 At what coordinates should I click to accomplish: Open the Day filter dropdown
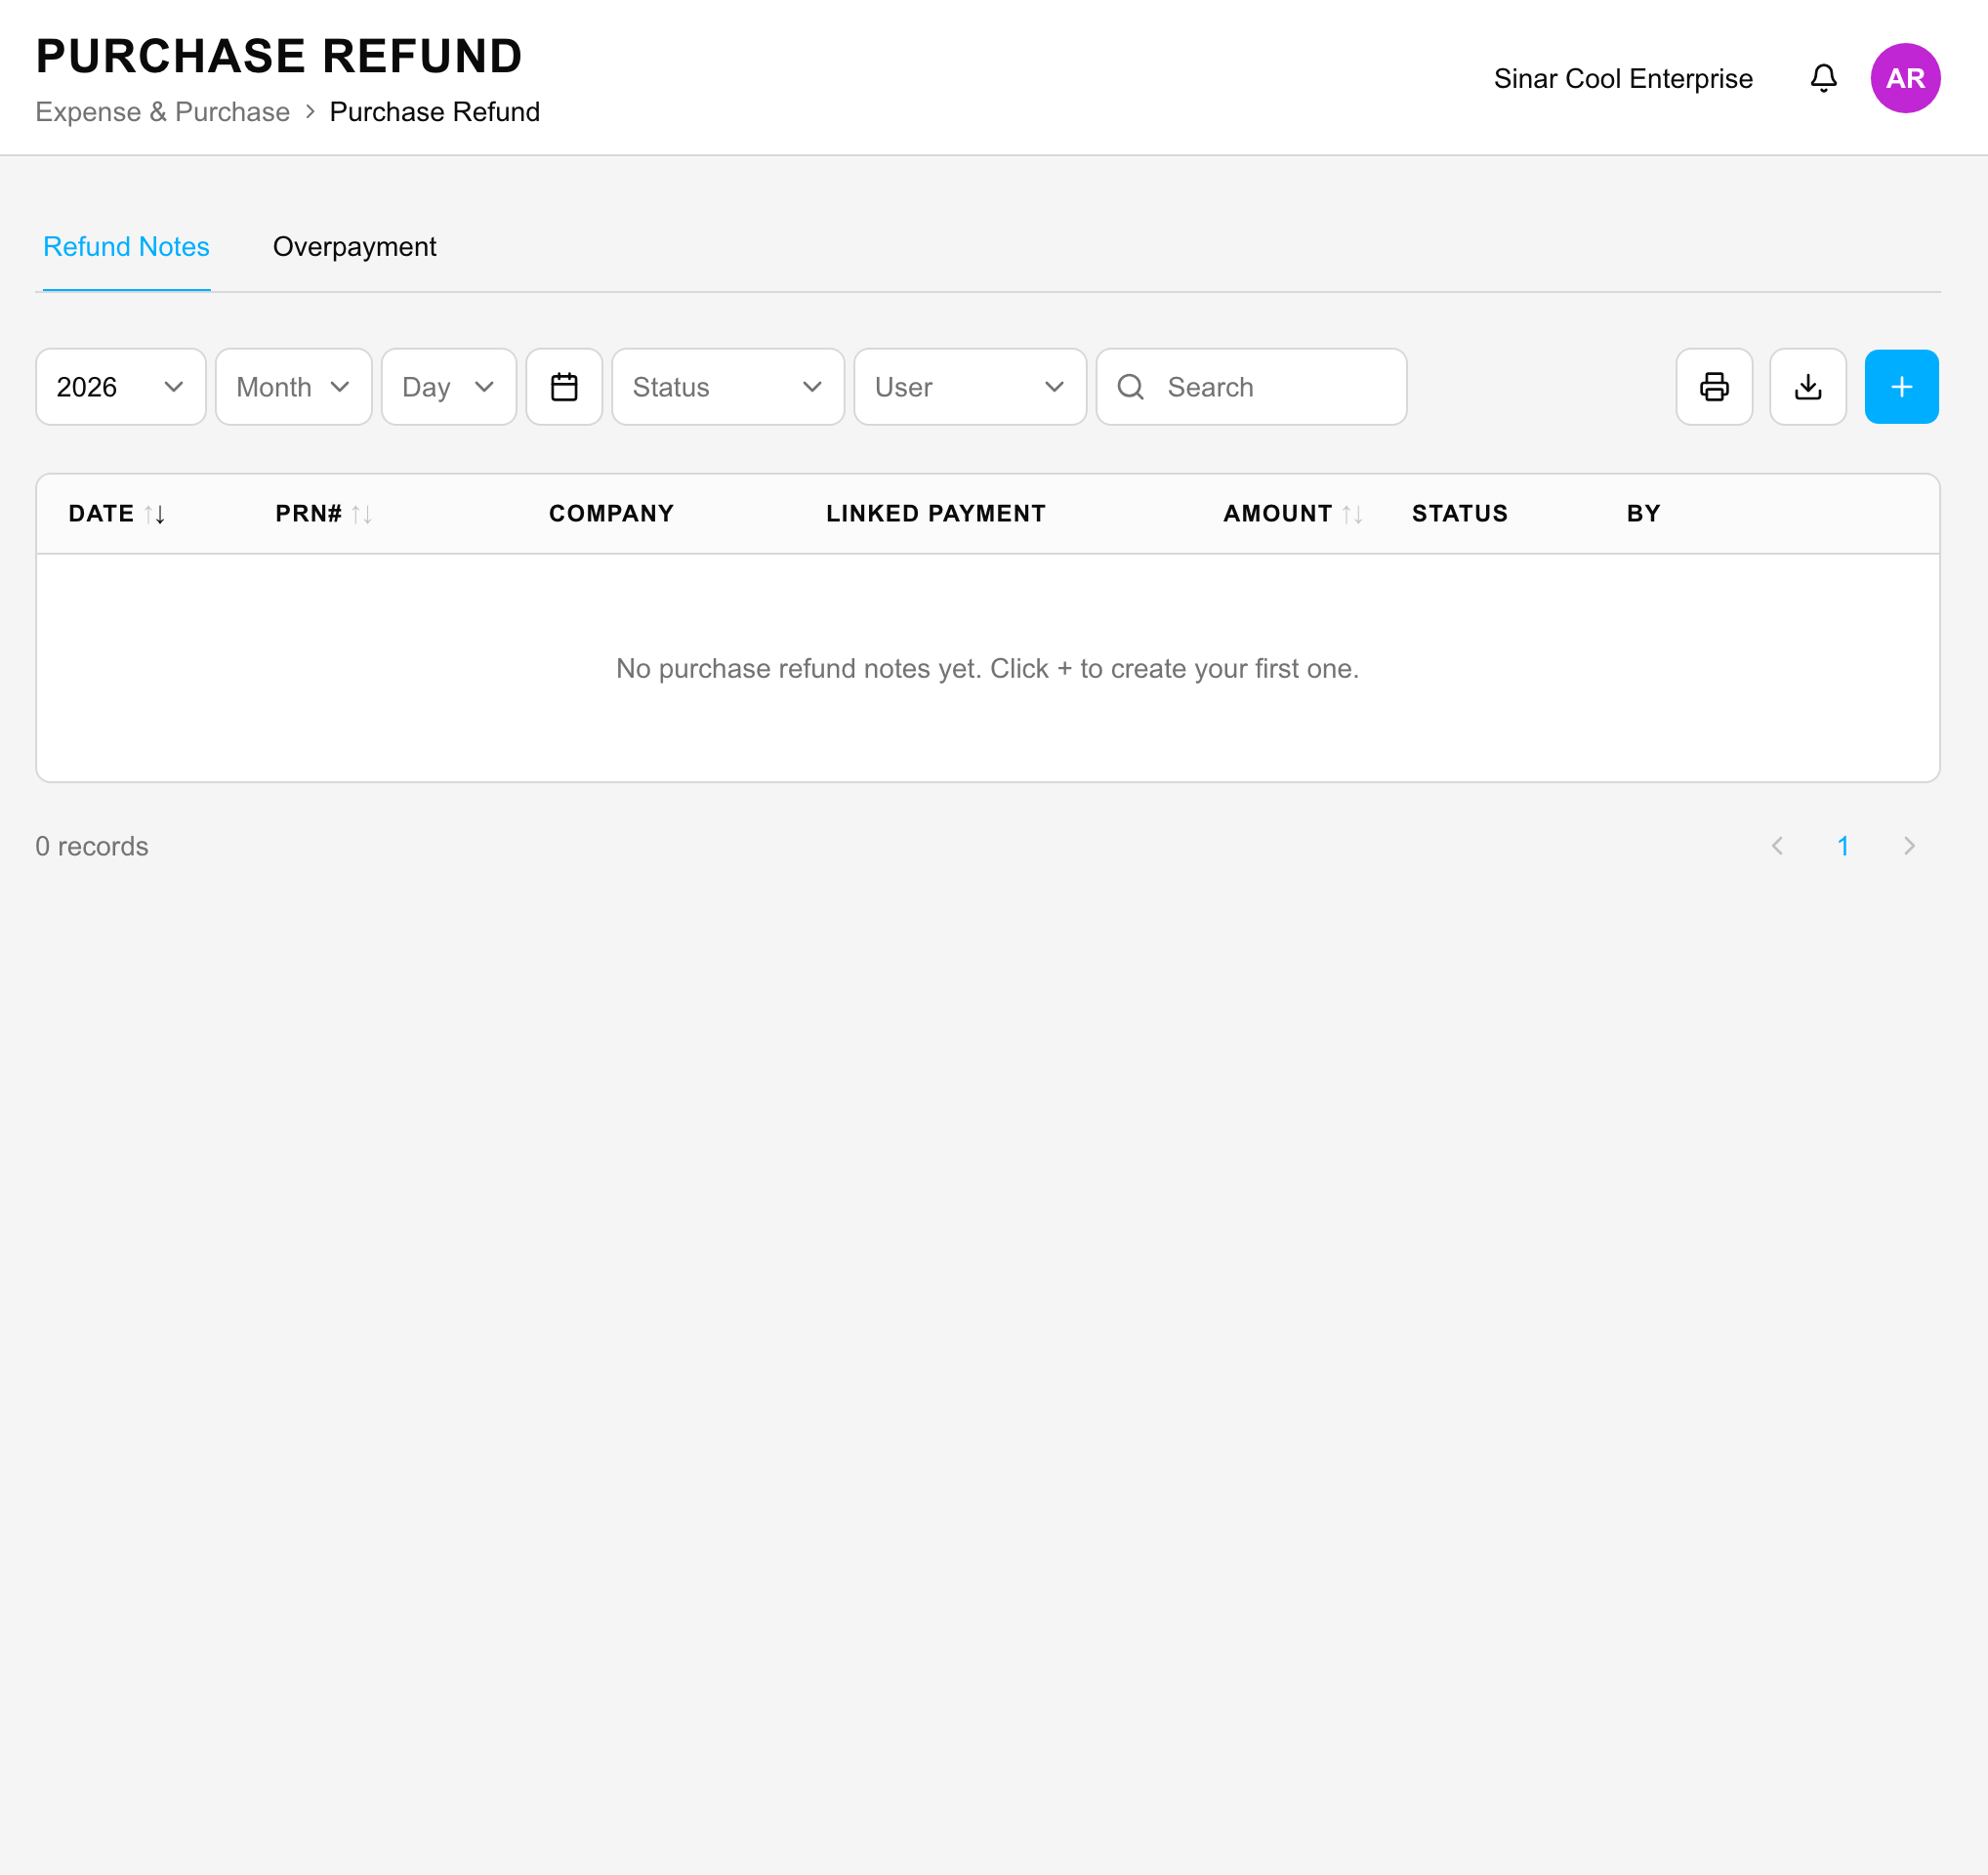(x=449, y=387)
